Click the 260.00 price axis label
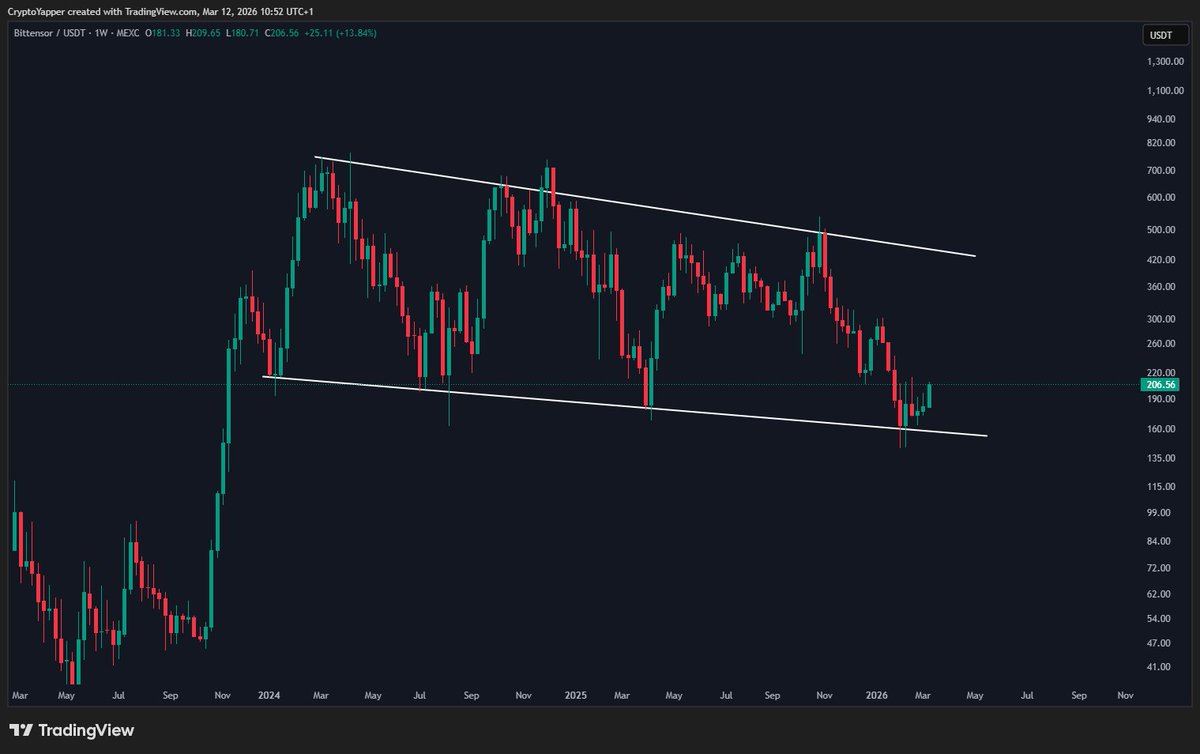This screenshot has height=754, width=1200. pos(1161,344)
